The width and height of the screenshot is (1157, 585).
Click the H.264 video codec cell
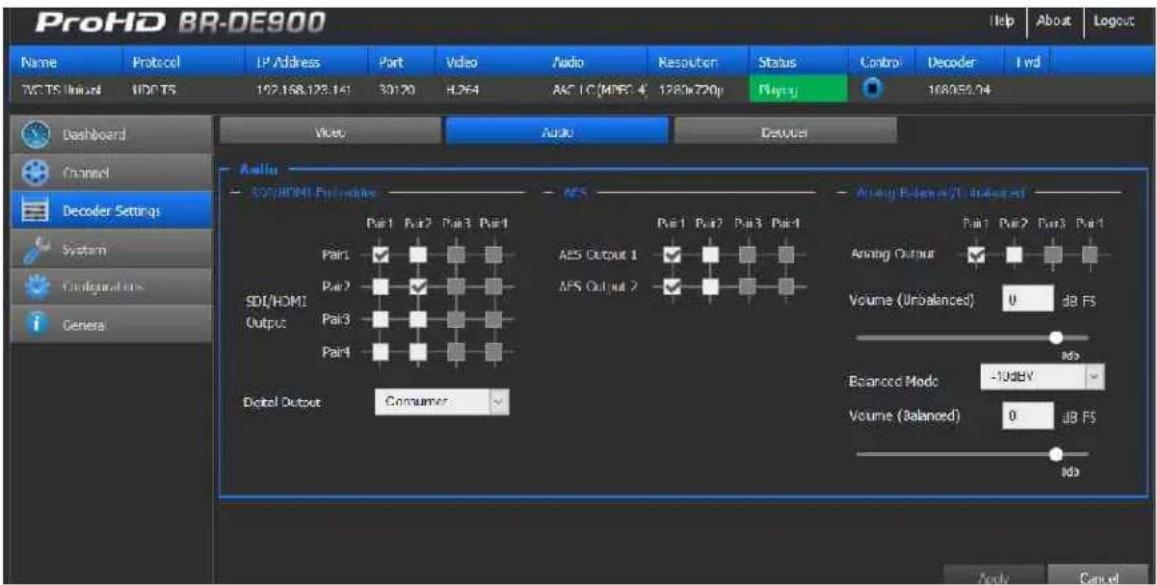(x=463, y=90)
